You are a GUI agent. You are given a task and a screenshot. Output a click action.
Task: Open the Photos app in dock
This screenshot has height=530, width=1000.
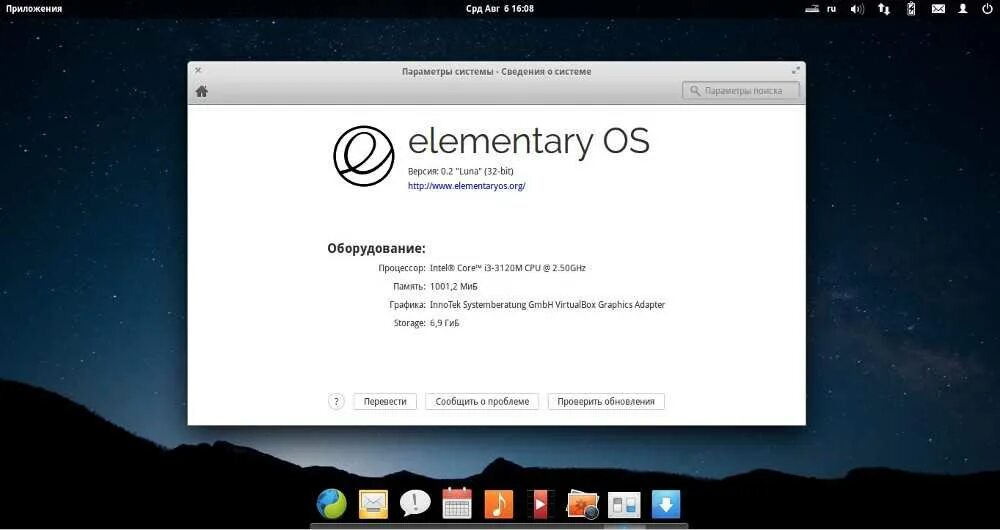tap(582, 504)
